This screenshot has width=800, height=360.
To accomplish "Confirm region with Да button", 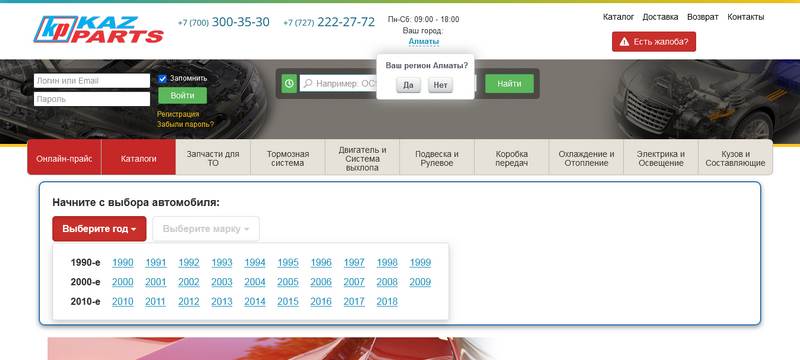I will 408,85.
